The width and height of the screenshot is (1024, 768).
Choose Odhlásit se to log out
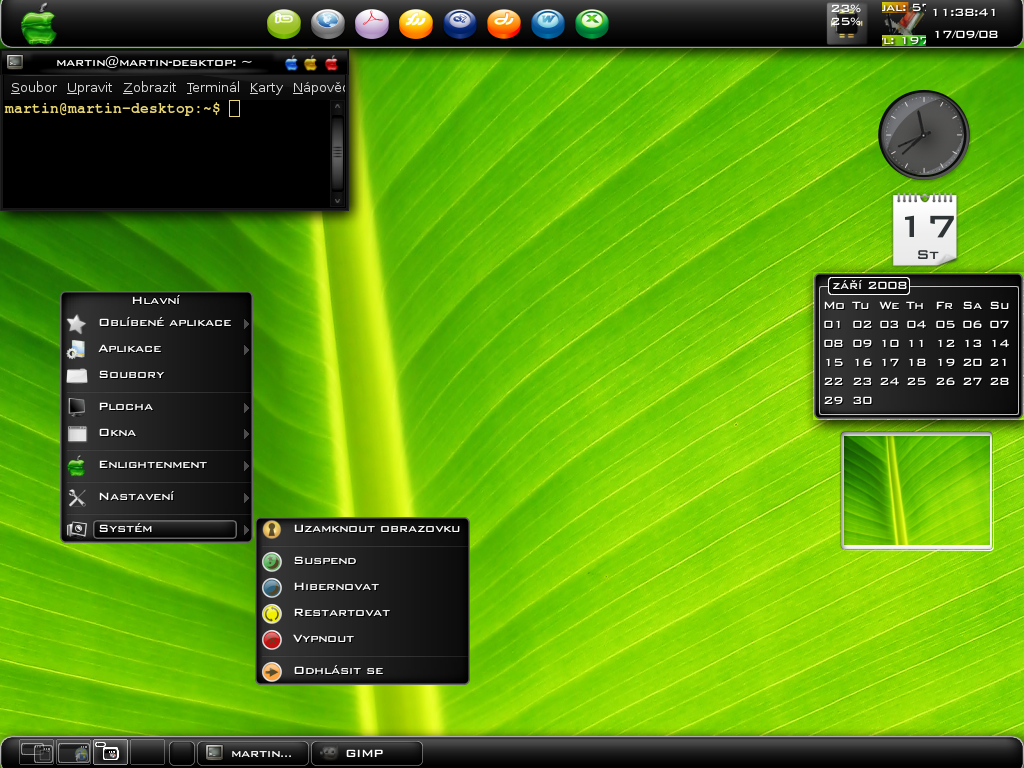(338, 671)
